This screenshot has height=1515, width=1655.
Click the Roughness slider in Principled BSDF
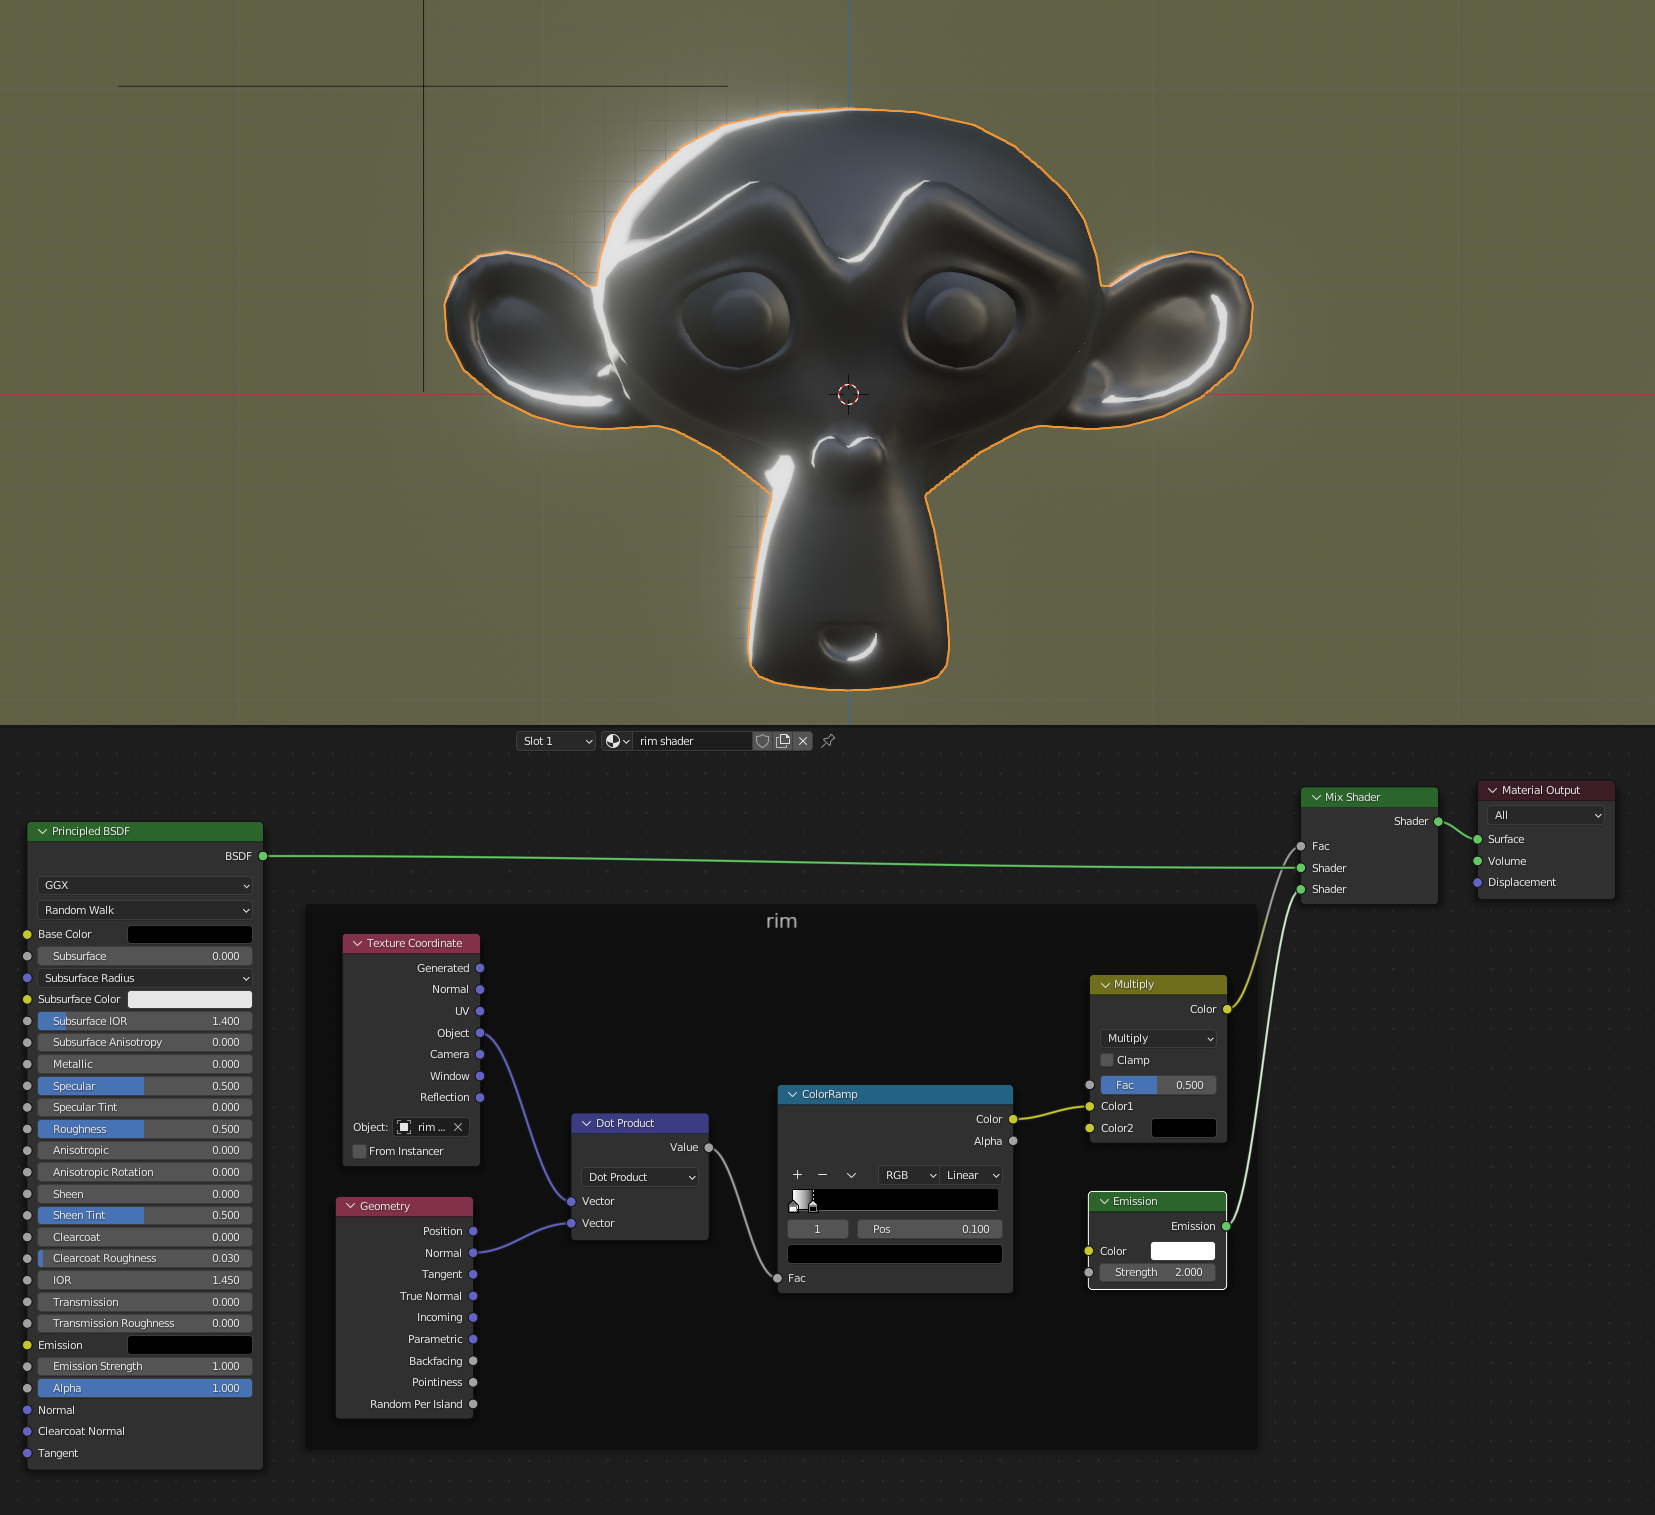pyautogui.click(x=145, y=1129)
